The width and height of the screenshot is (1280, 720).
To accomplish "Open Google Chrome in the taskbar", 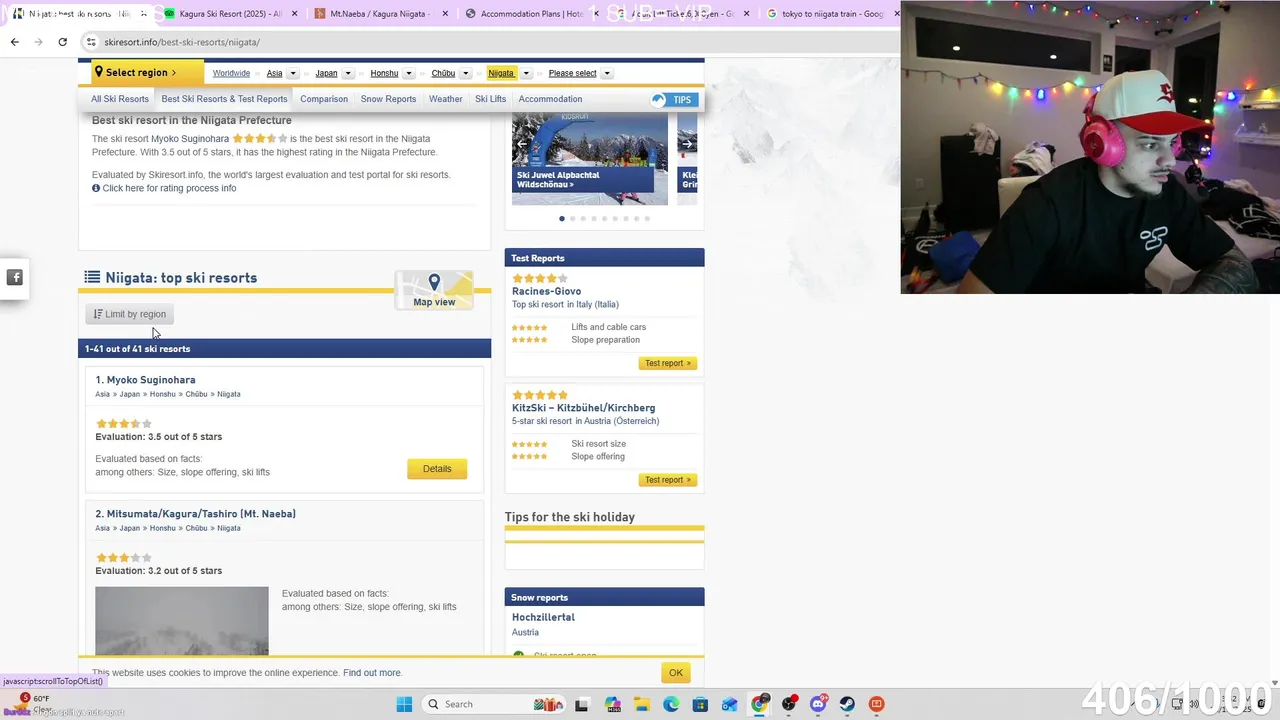I will pos(759,704).
